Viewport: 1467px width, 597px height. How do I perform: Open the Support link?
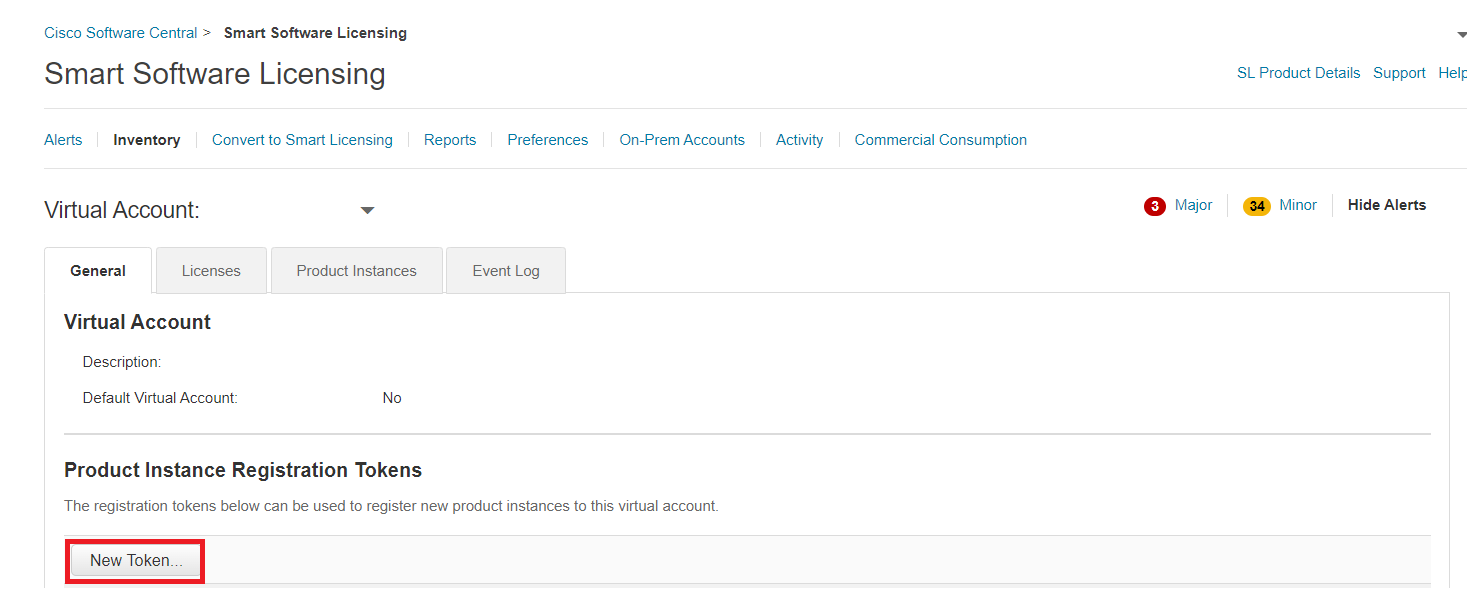(1399, 73)
